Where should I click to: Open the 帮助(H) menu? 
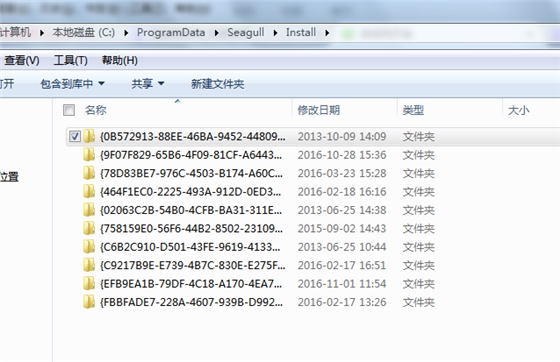(x=120, y=60)
